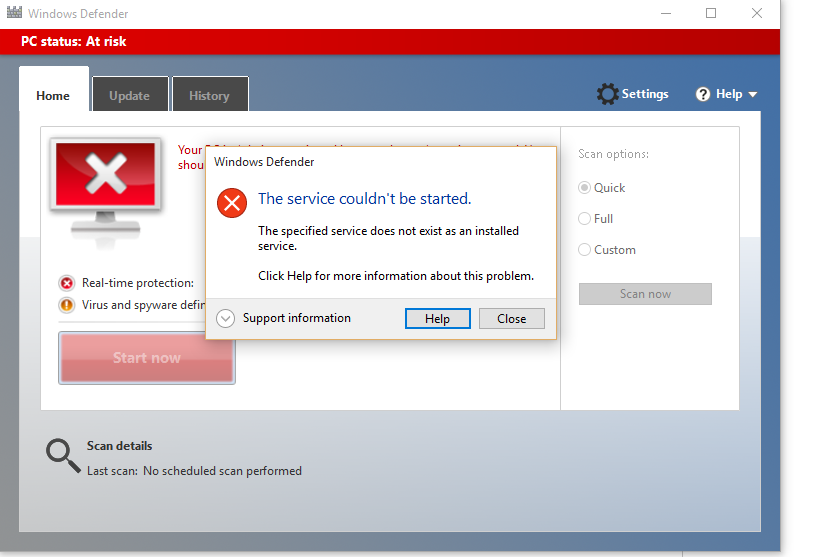Viewport: 825px width, 557px height.
Task: Click "Last scan: No scheduled scan performed" text
Action: pyautogui.click(x=194, y=471)
